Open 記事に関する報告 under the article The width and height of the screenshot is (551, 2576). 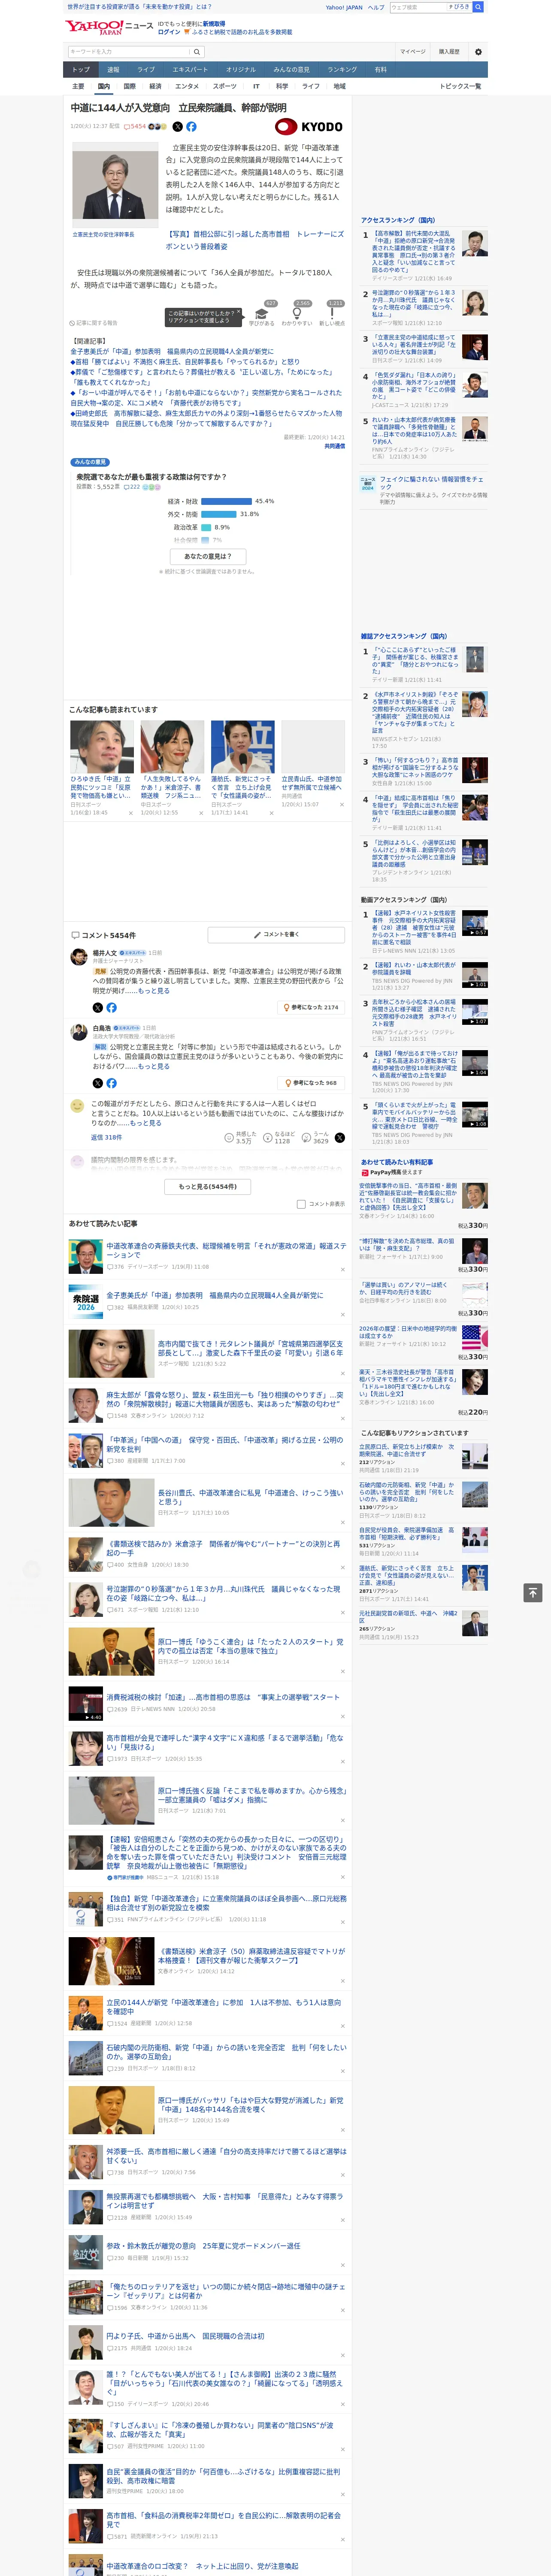coord(93,323)
